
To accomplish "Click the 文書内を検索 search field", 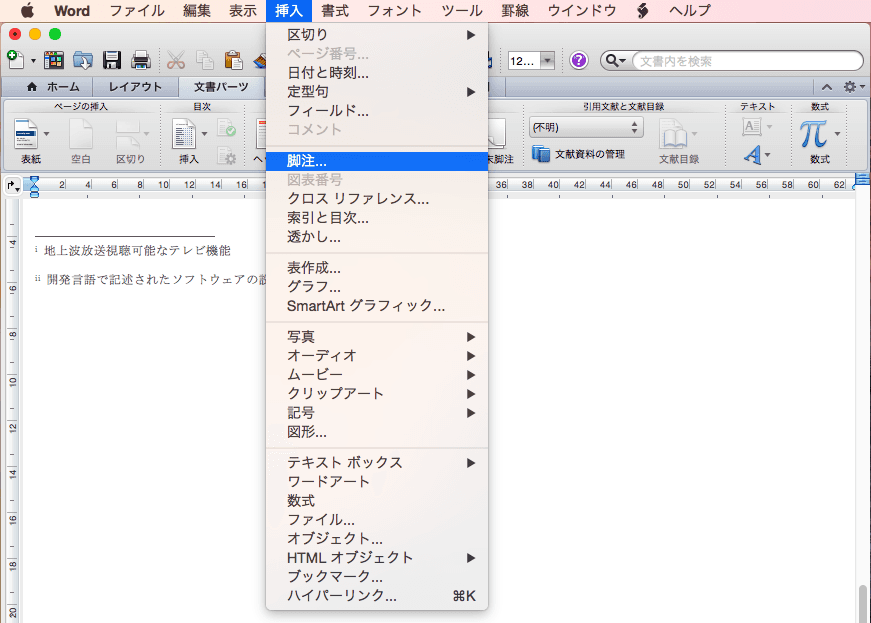I will tap(748, 61).
